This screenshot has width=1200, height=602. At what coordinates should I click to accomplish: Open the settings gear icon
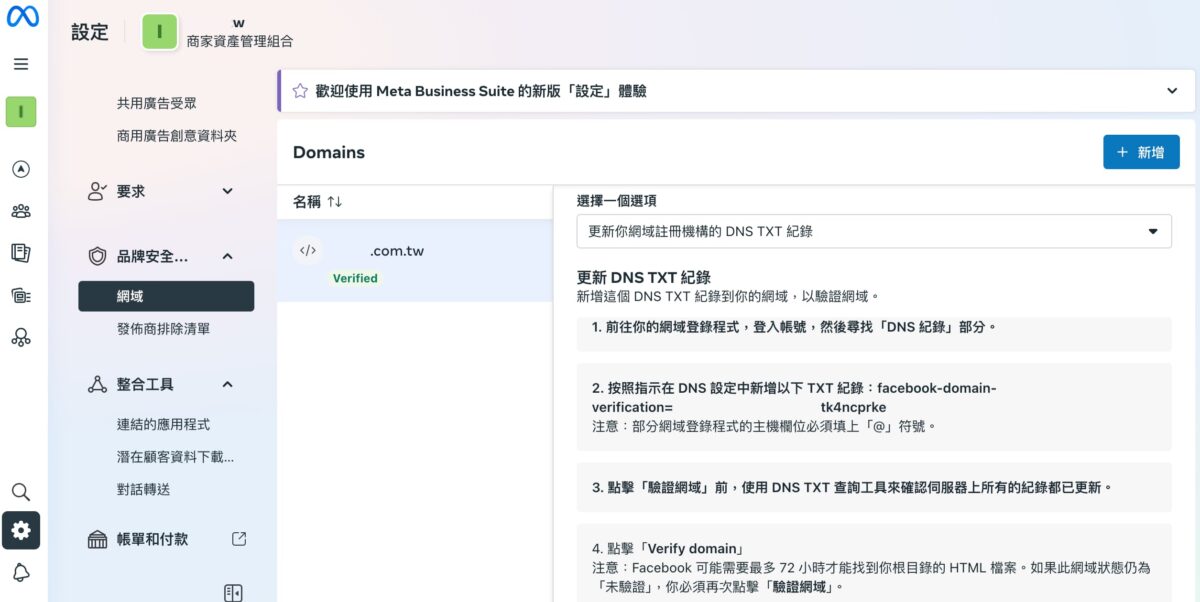click(21, 531)
